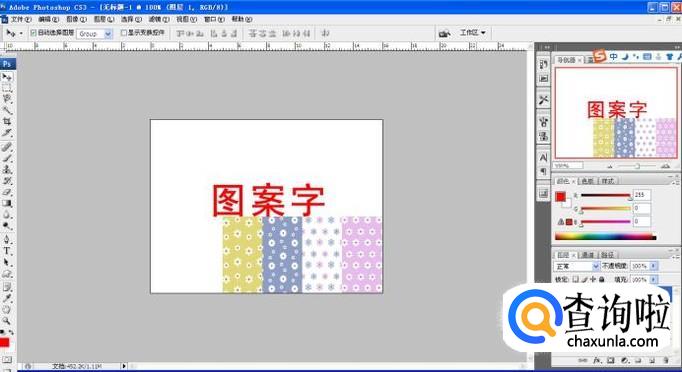Select the Zoom tool
The width and height of the screenshot is (682, 372).
click(x=7, y=321)
